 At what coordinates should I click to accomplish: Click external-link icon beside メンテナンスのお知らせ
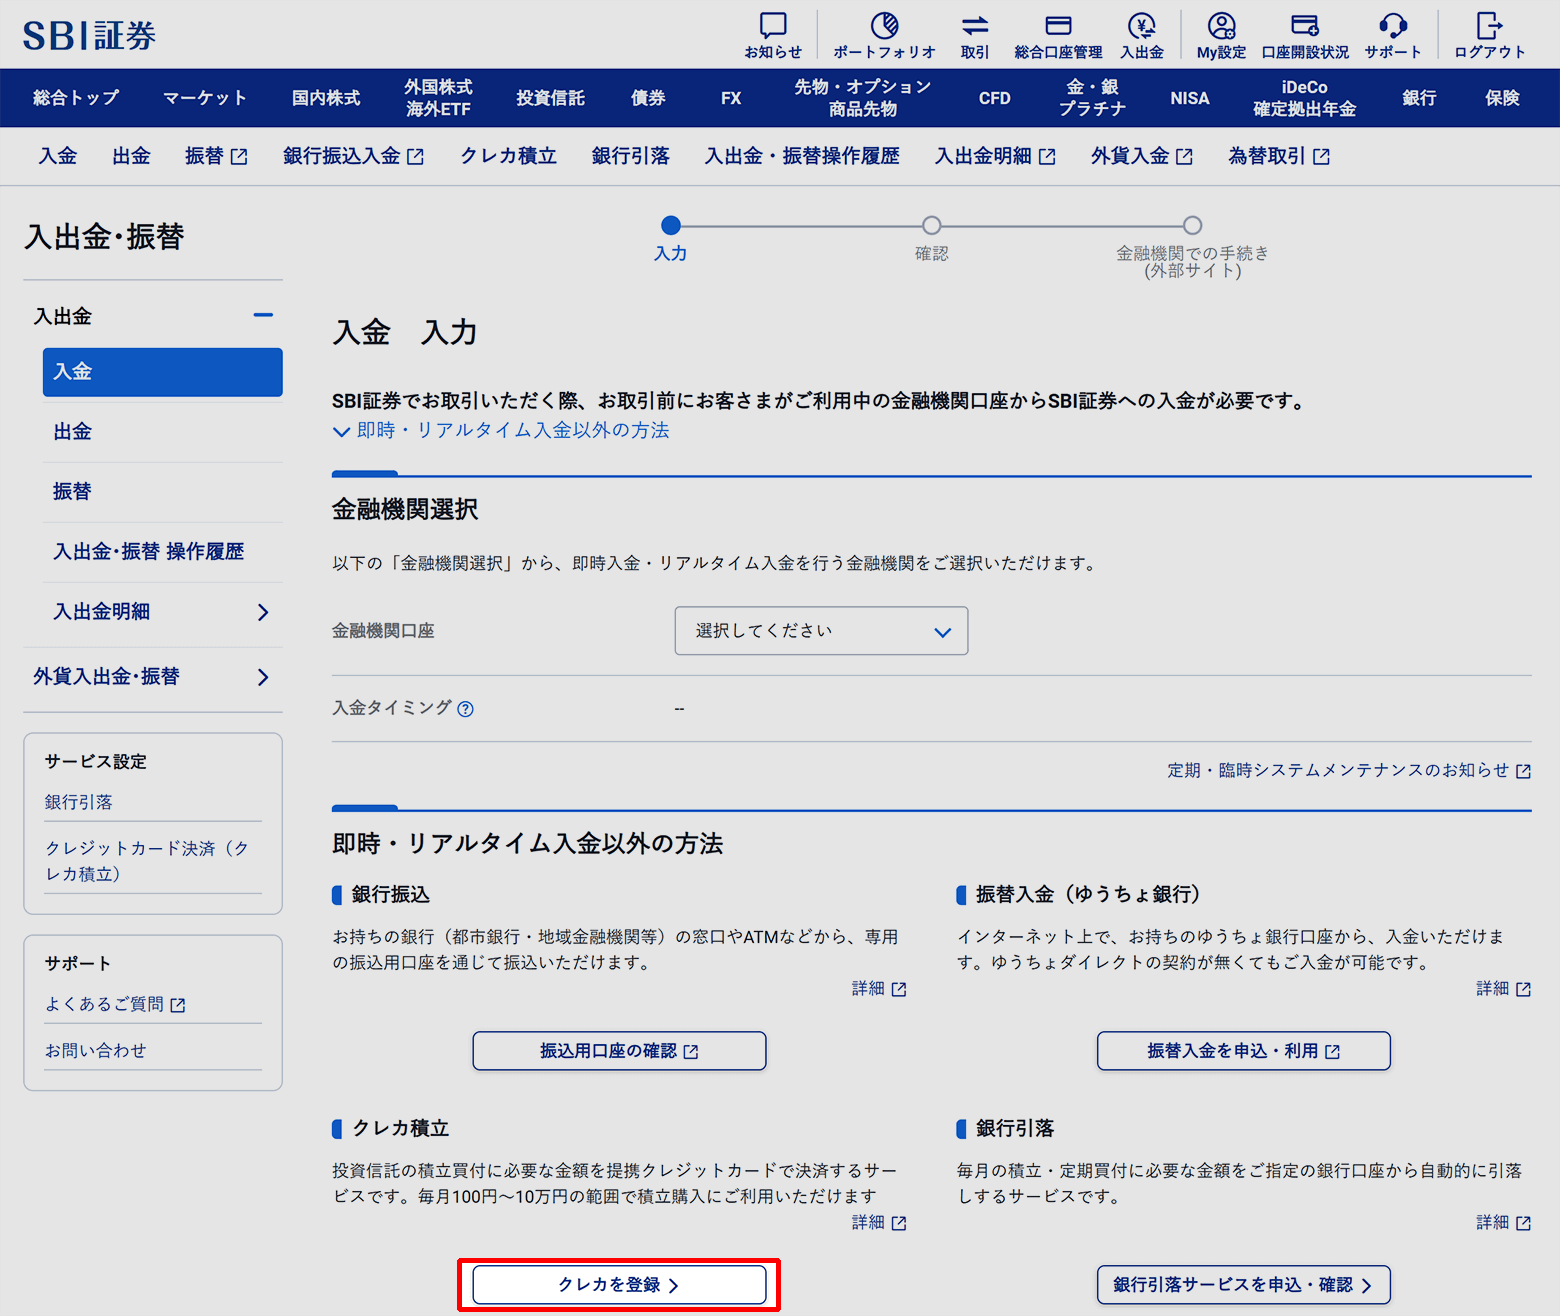click(1523, 771)
